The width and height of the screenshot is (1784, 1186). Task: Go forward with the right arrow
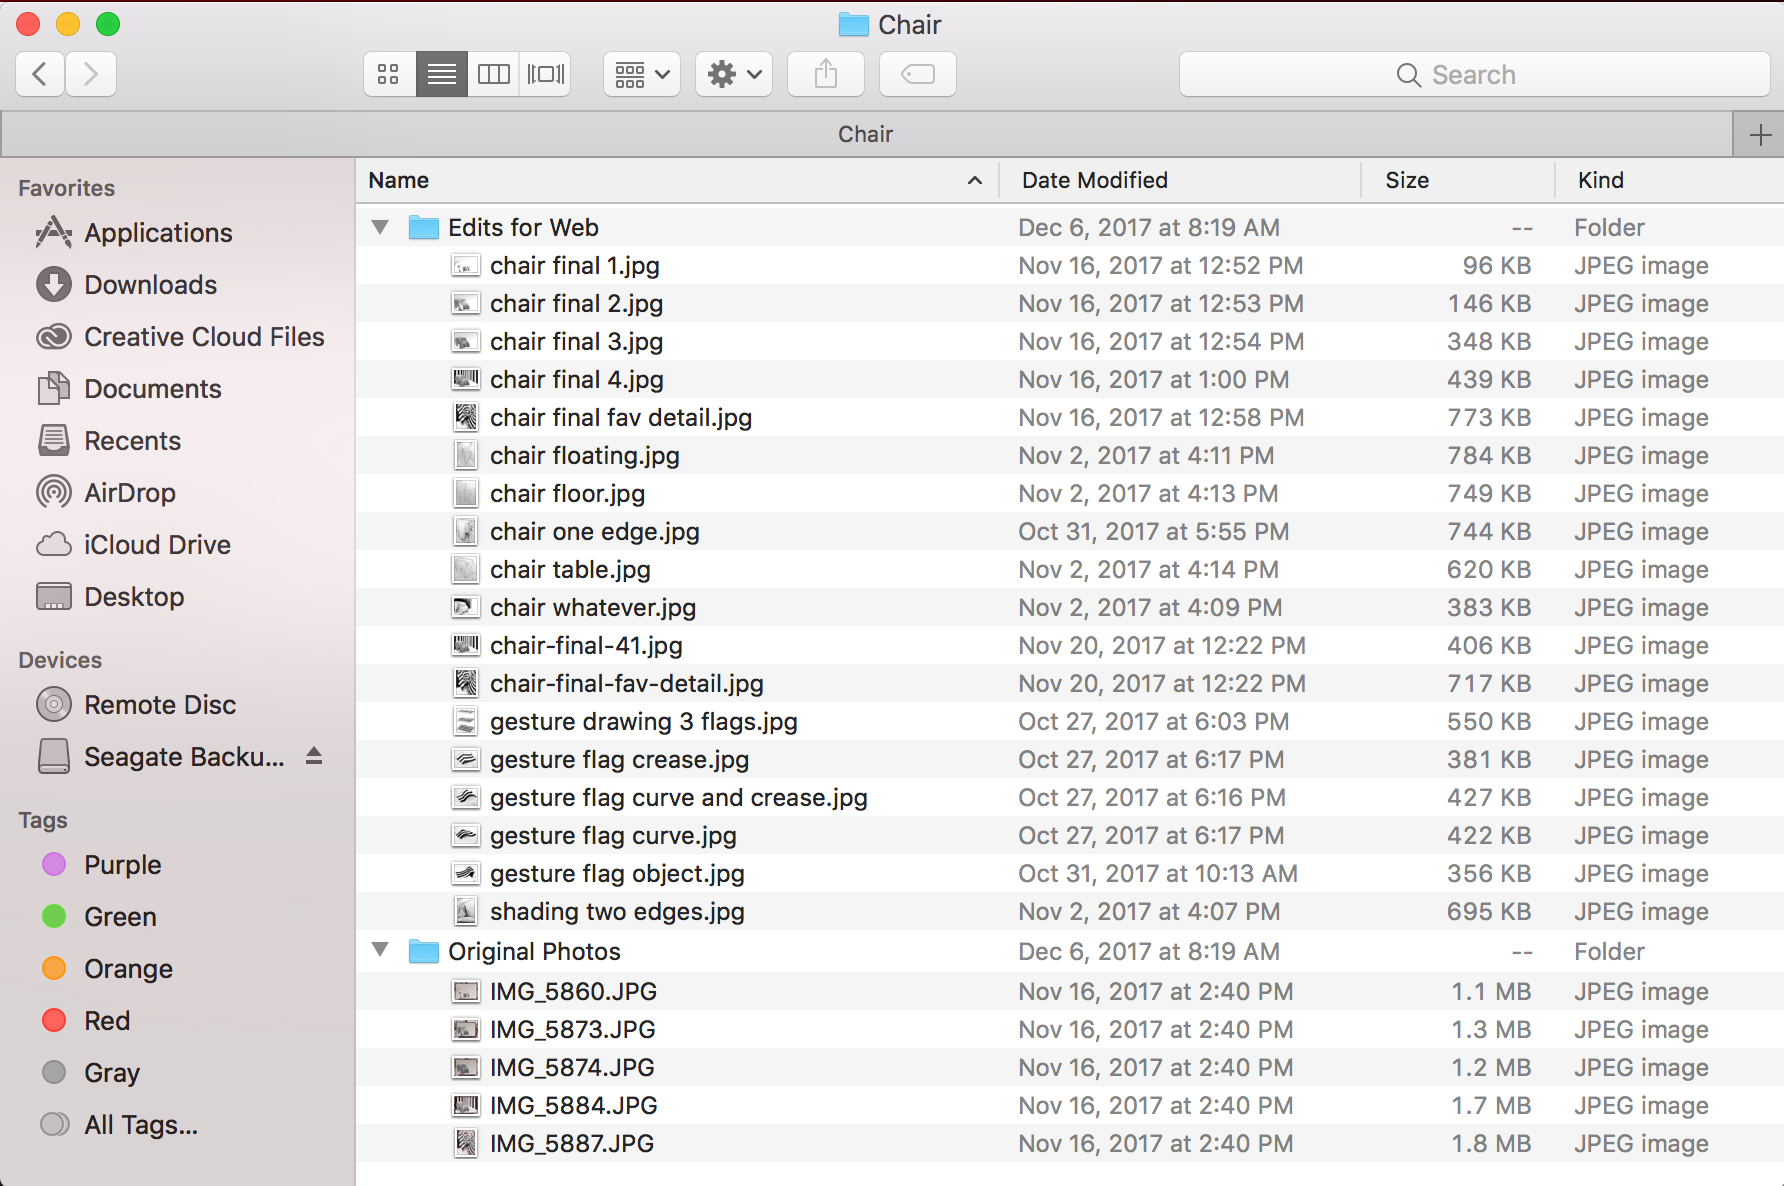click(x=91, y=74)
